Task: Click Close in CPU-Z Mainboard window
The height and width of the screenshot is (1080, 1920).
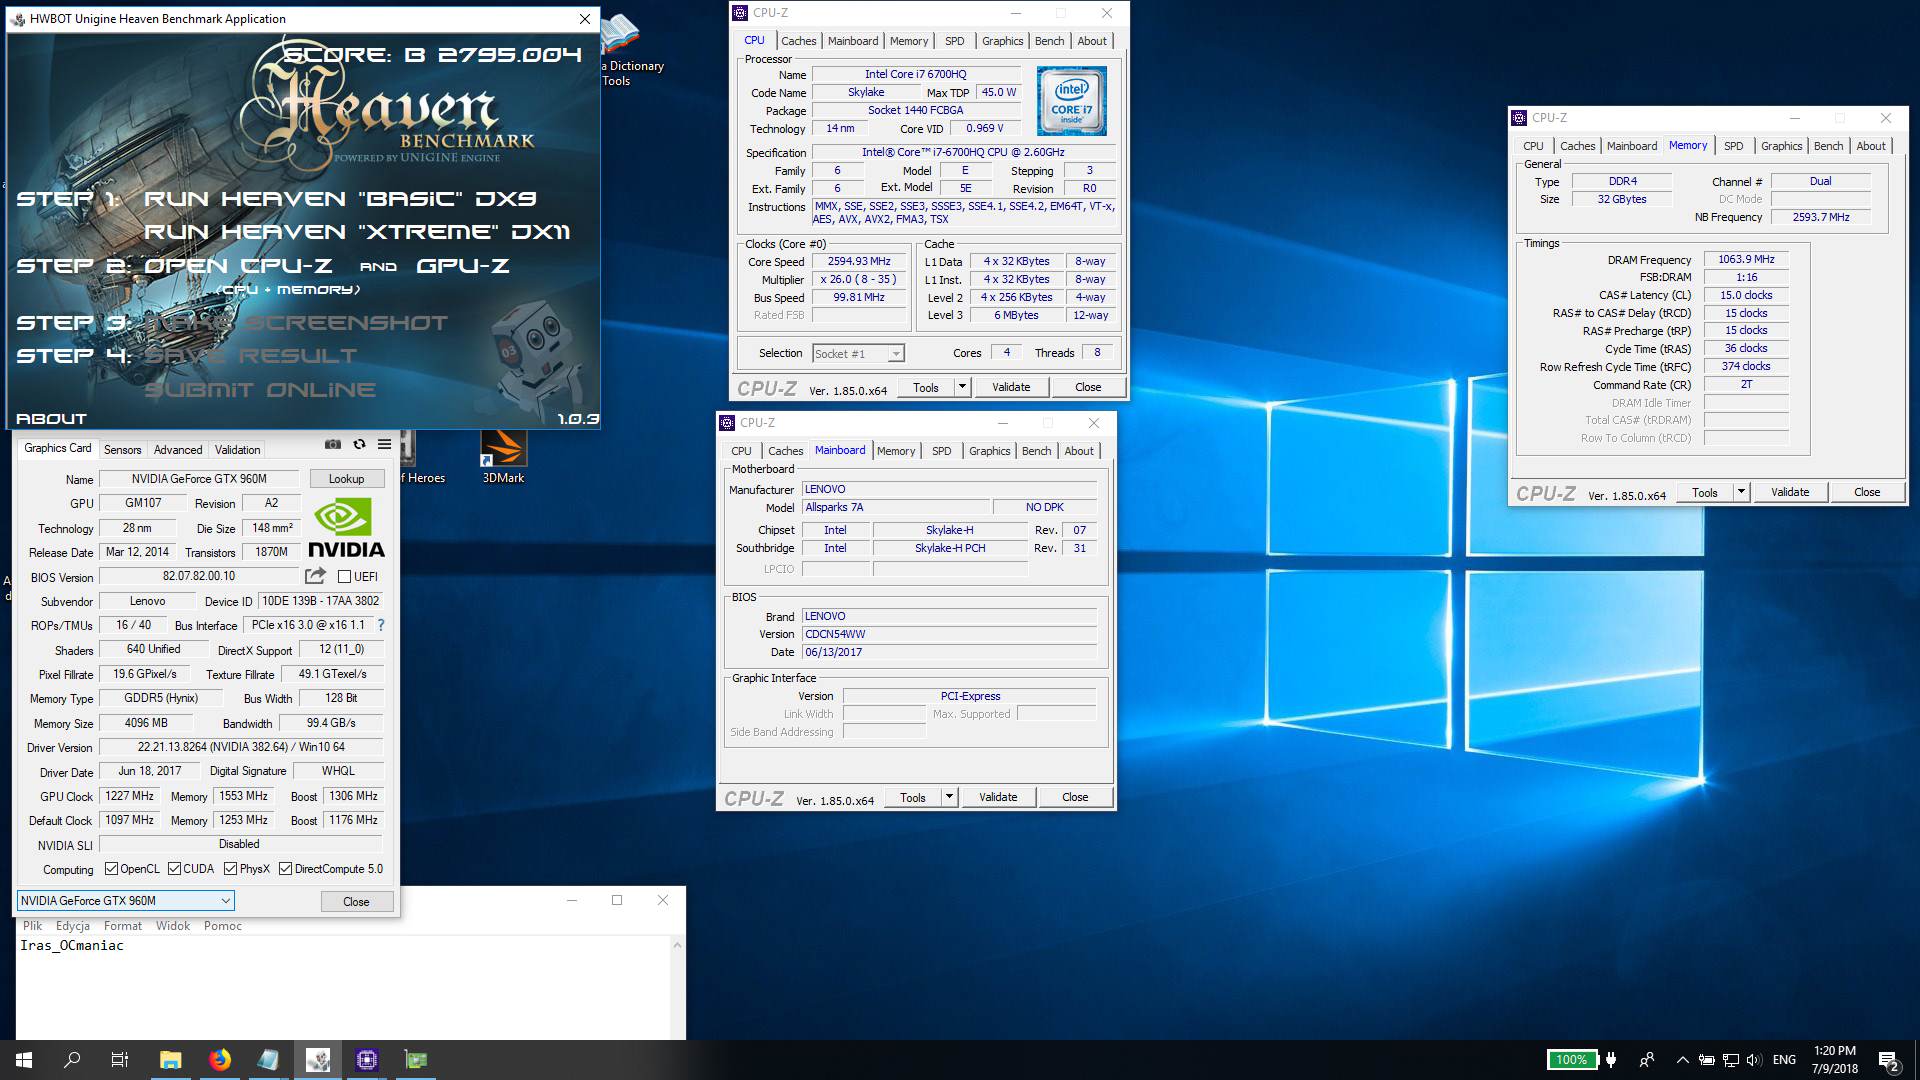Action: (x=1075, y=797)
